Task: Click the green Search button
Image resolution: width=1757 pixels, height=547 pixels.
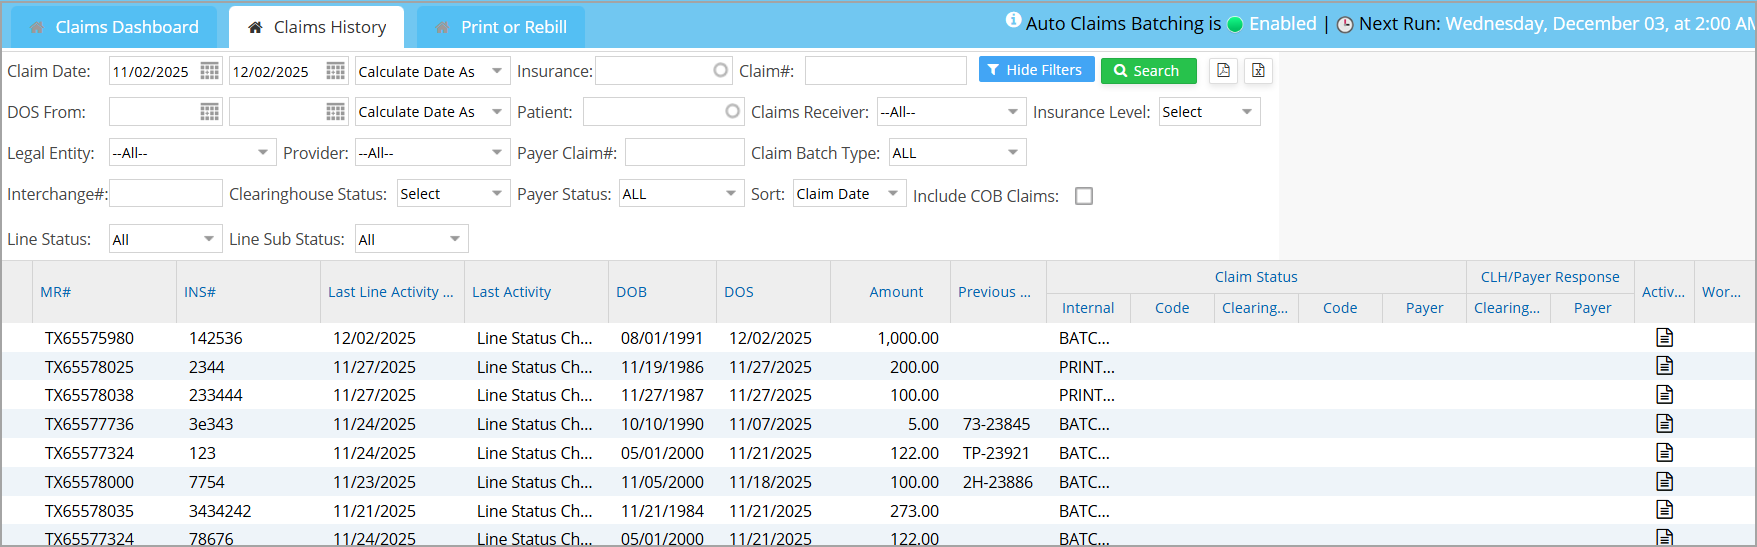Action: [1148, 71]
